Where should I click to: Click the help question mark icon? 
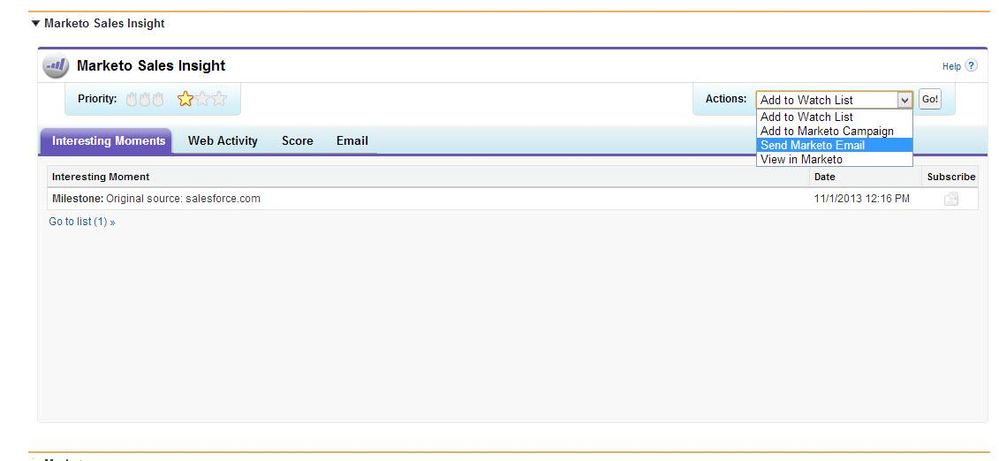tap(971, 66)
